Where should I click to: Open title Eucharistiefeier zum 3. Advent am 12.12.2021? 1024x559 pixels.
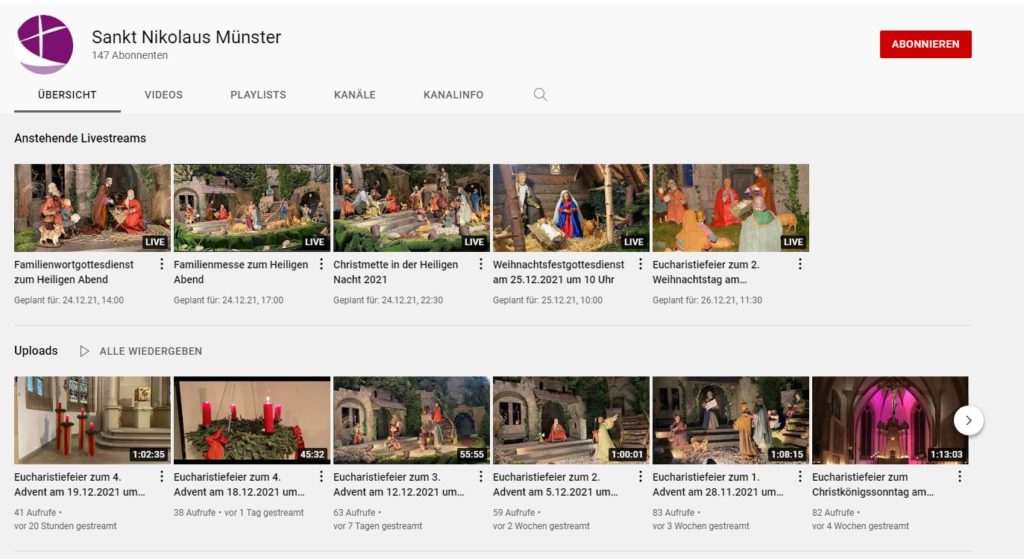(398, 485)
